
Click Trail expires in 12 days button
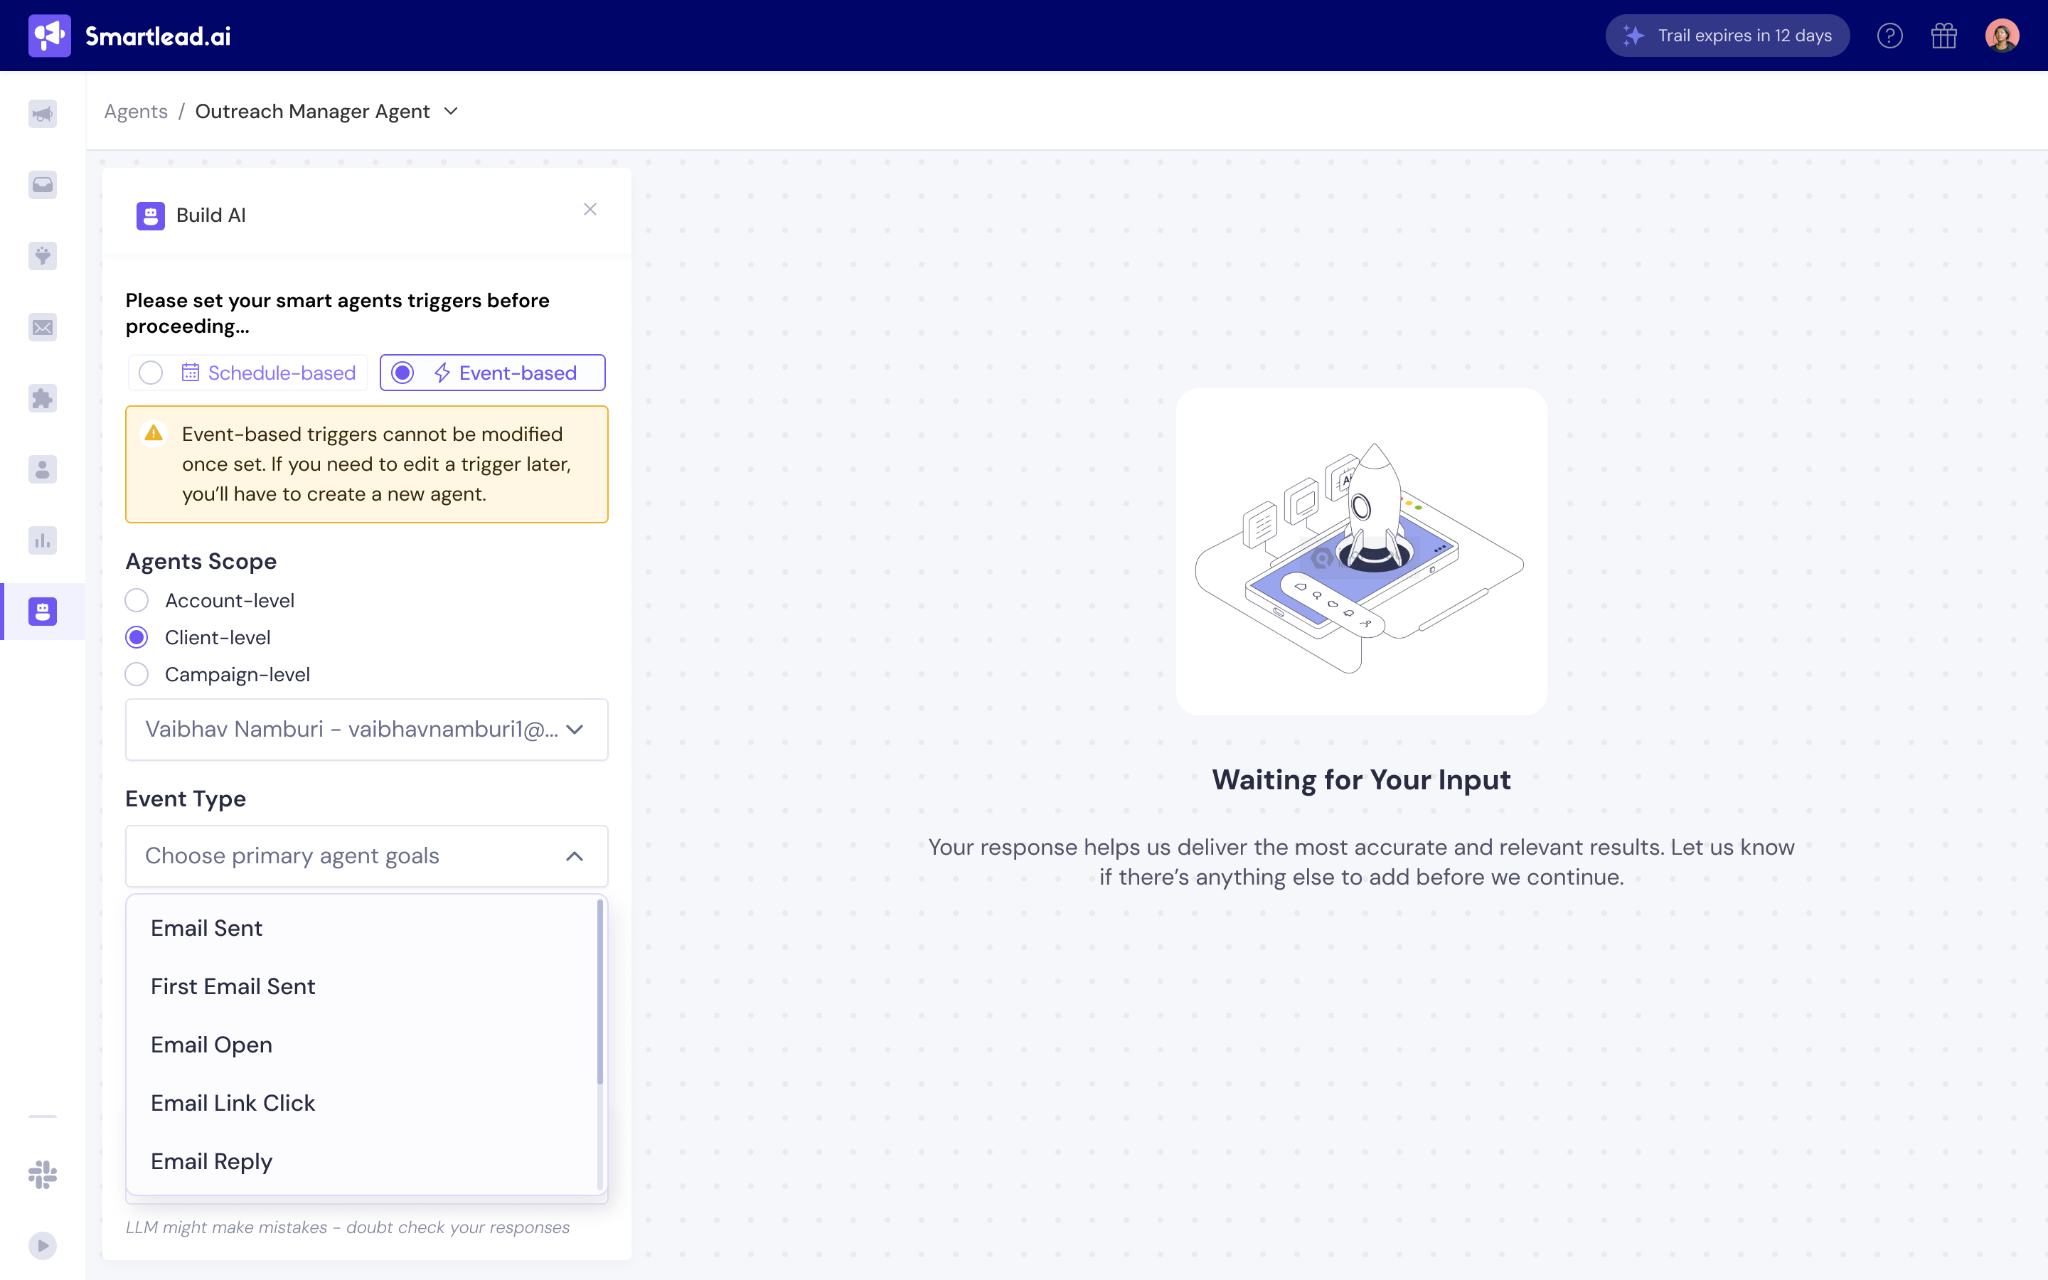[x=1727, y=36]
